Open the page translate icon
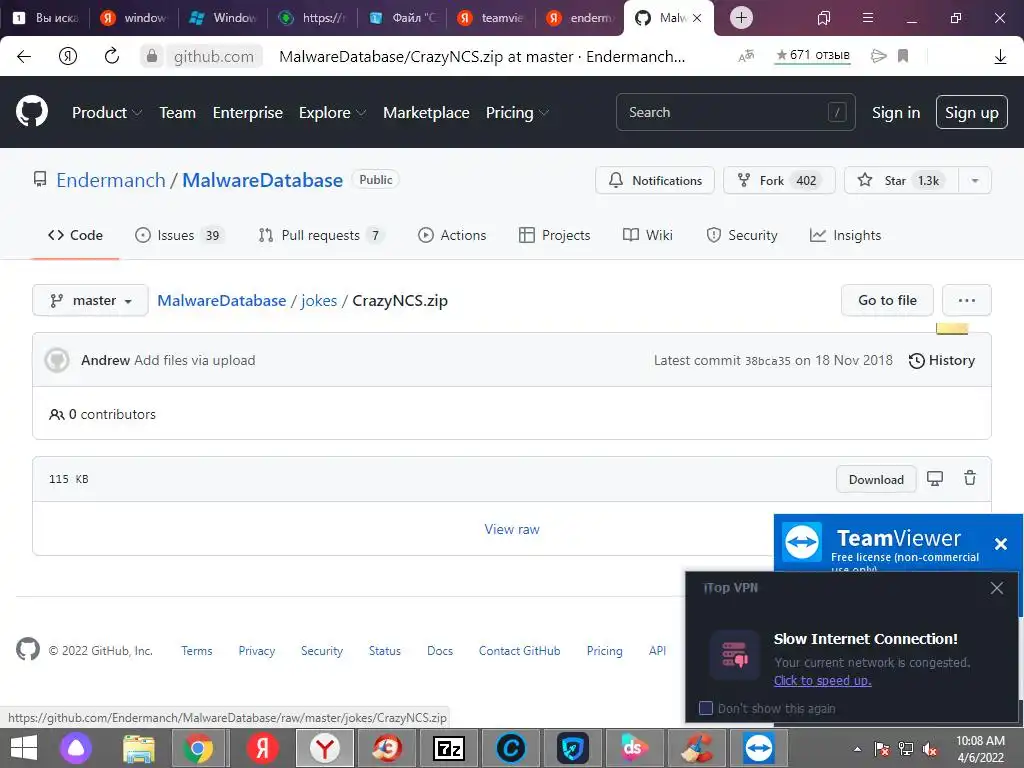Screen dimensions: 1024x768 point(746,56)
